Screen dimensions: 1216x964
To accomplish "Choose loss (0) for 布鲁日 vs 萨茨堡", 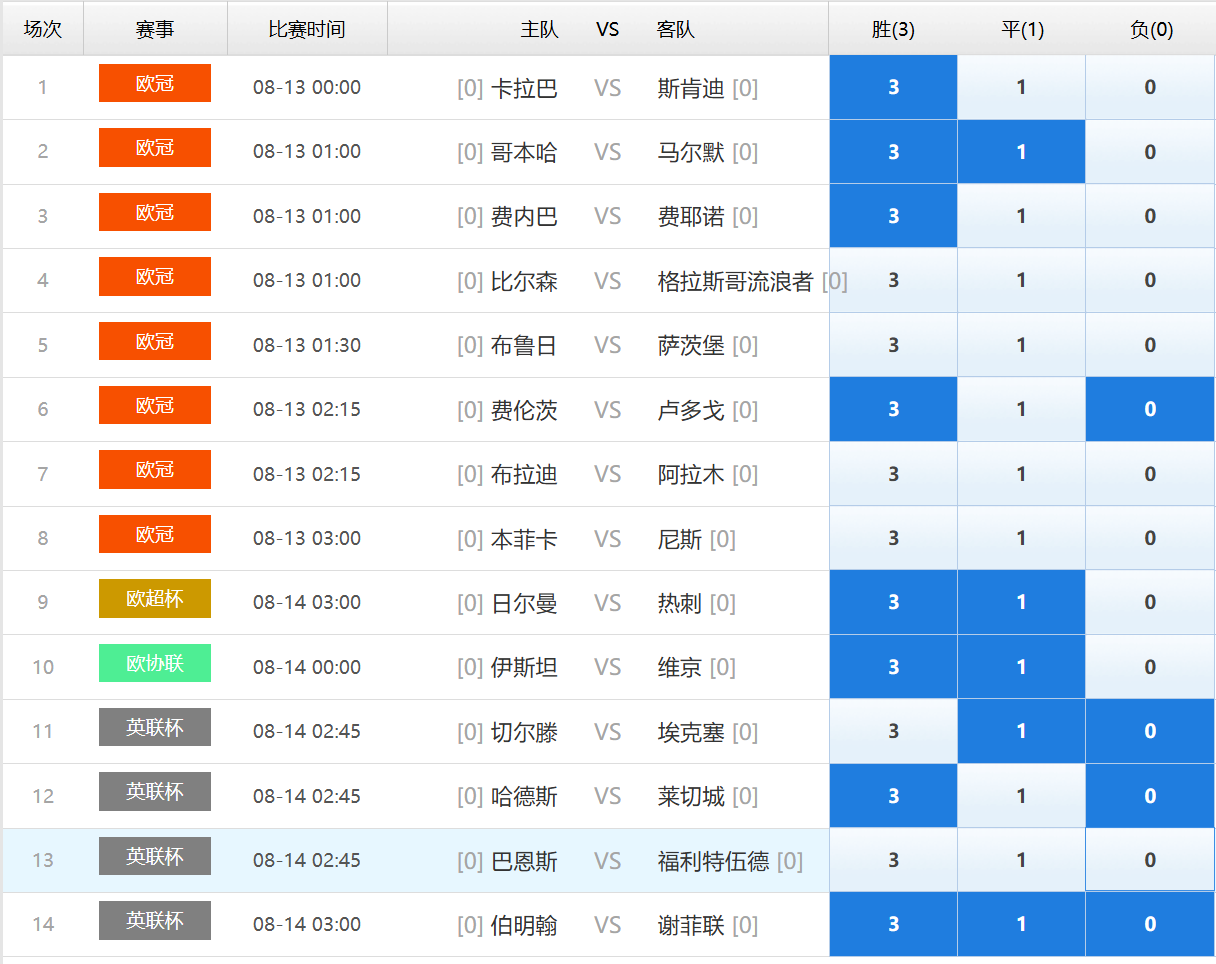I will [x=1150, y=345].
